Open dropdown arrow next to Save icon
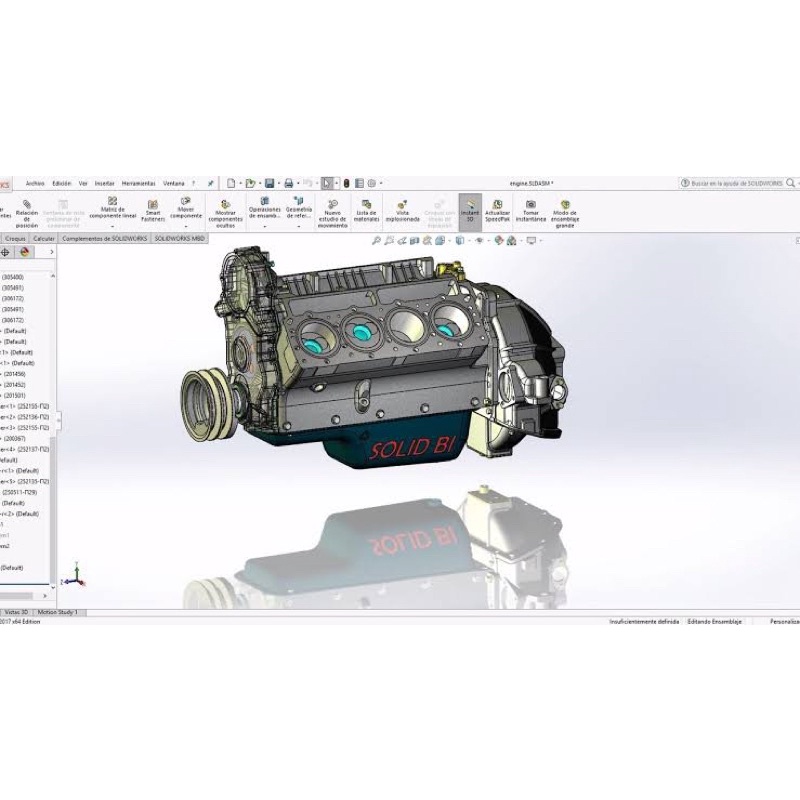Viewport: 800px width, 800px height. click(x=279, y=183)
